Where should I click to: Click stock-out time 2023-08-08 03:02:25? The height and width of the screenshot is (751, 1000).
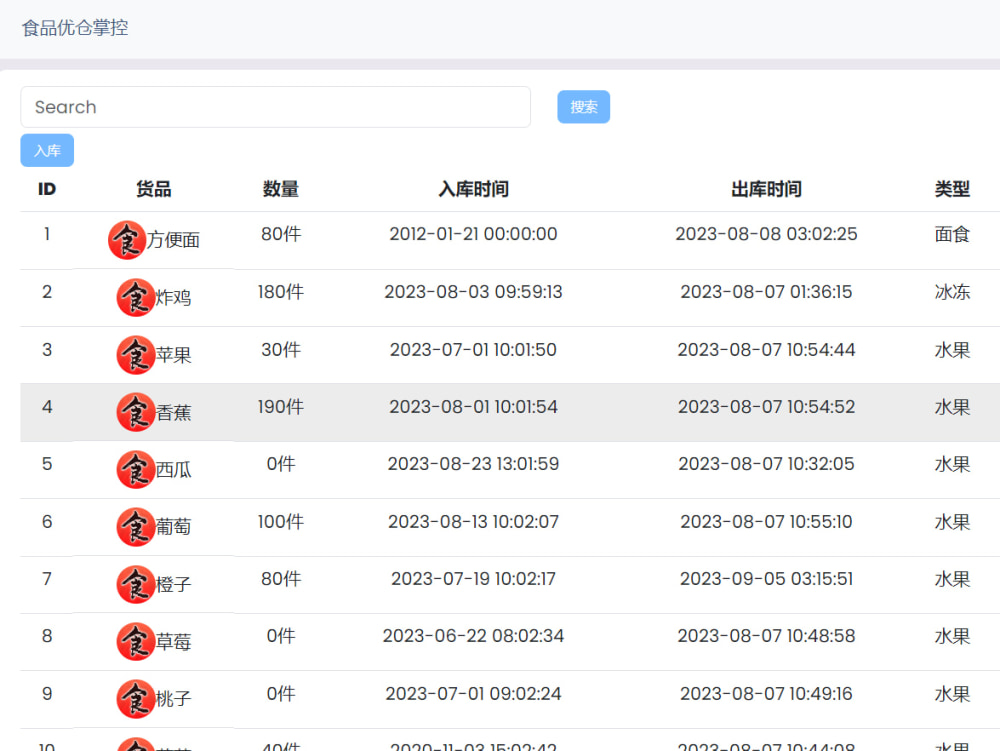[x=766, y=234]
